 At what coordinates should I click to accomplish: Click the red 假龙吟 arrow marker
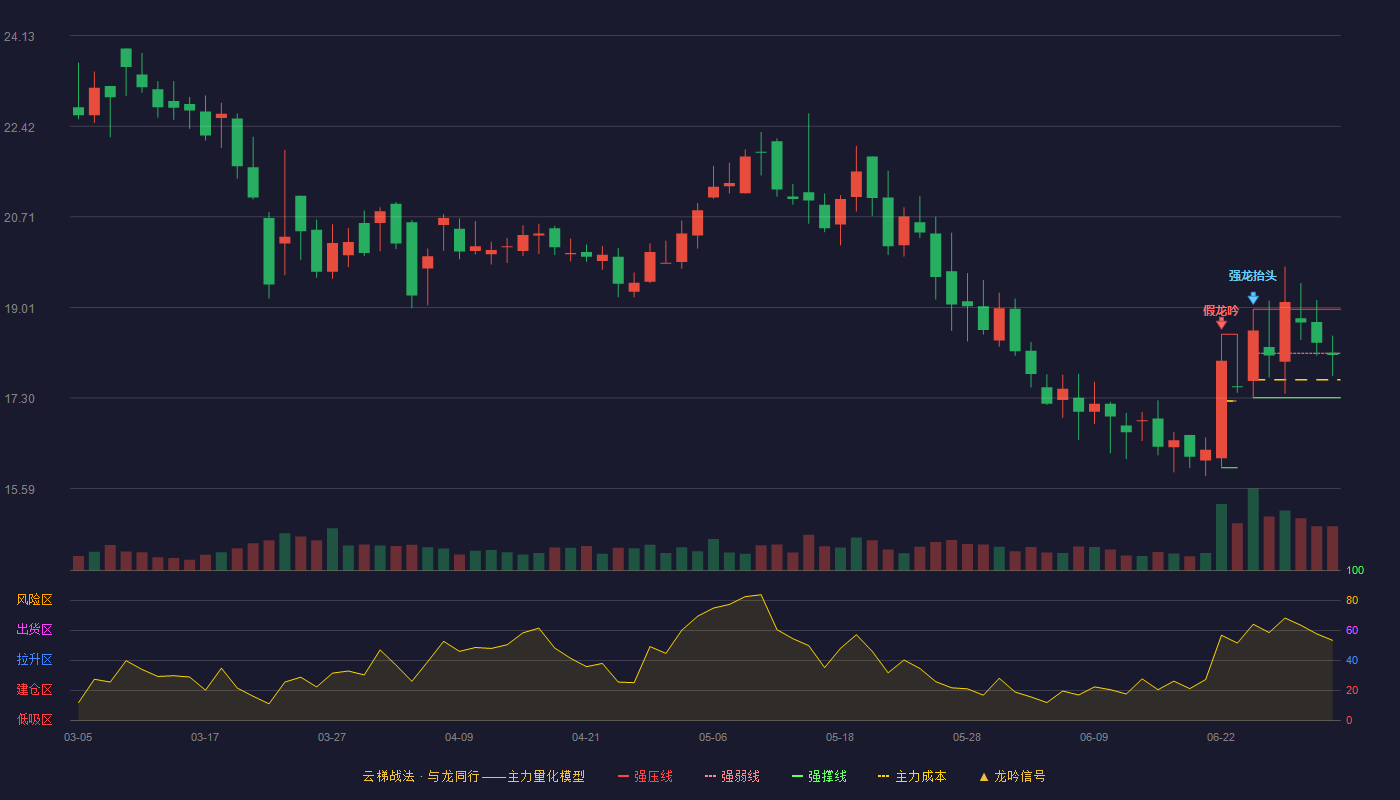tap(1221, 323)
